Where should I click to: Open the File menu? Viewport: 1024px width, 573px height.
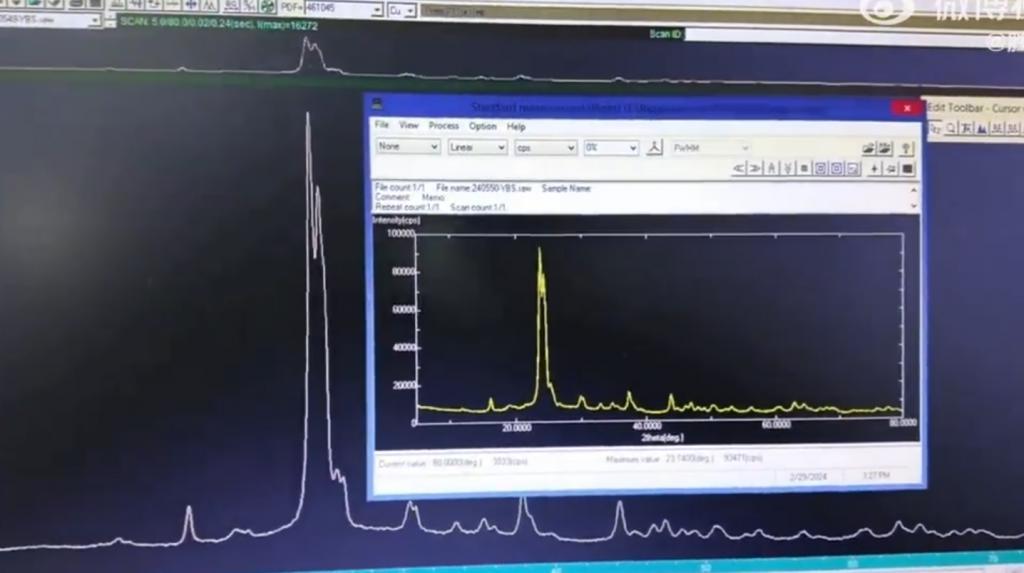tap(381, 126)
